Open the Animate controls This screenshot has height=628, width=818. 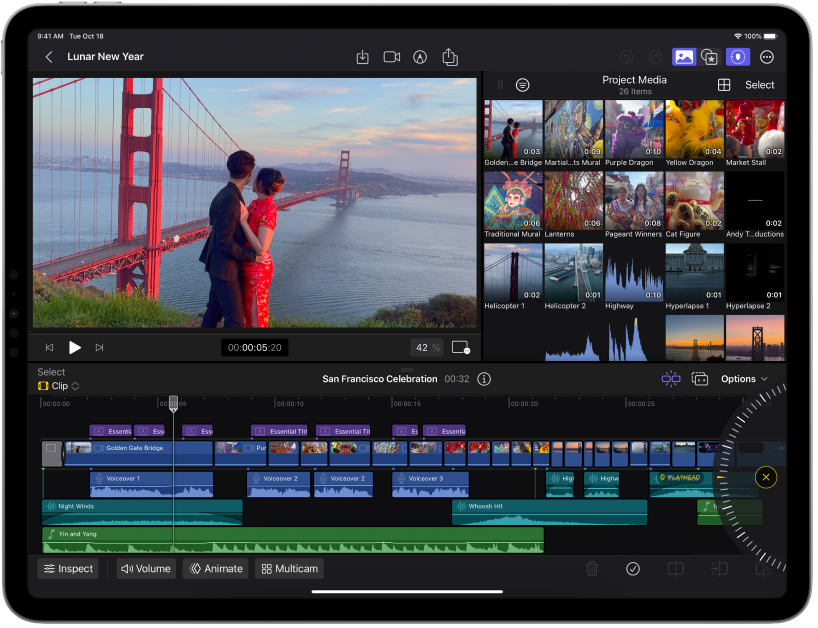click(x=218, y=568)
